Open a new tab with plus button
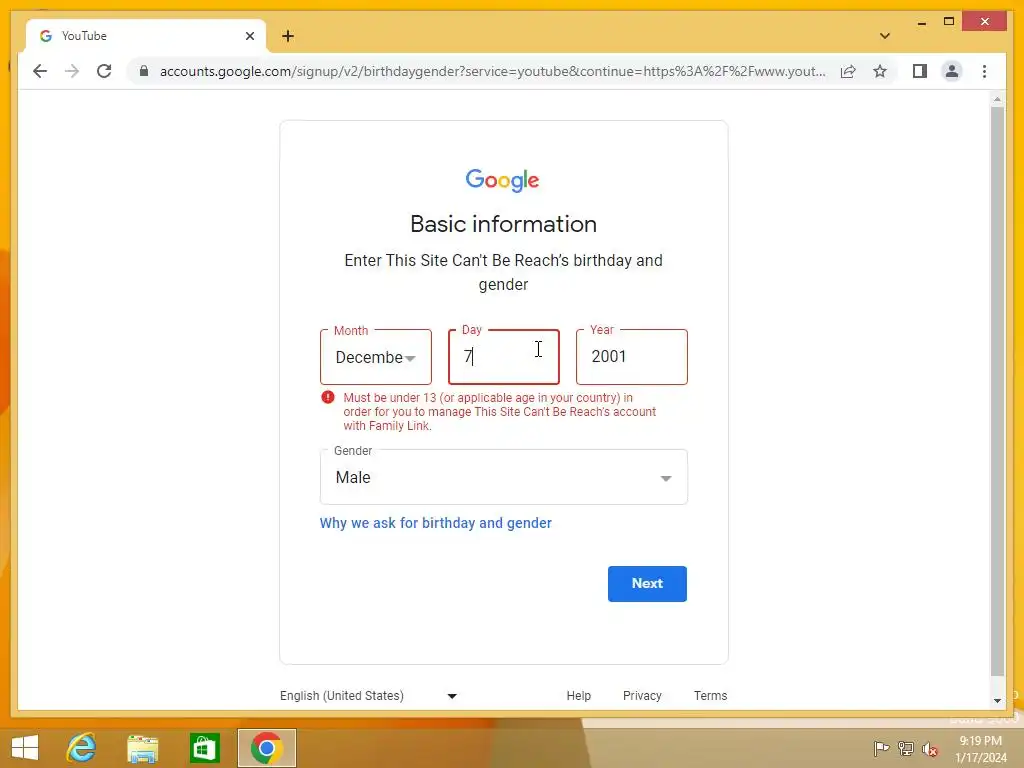1024x768 pixels. point(288,36)
